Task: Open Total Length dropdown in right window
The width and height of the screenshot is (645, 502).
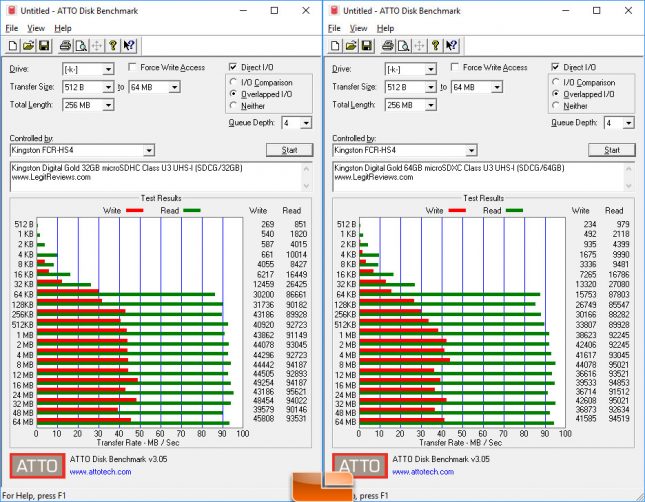Action: 431,105
